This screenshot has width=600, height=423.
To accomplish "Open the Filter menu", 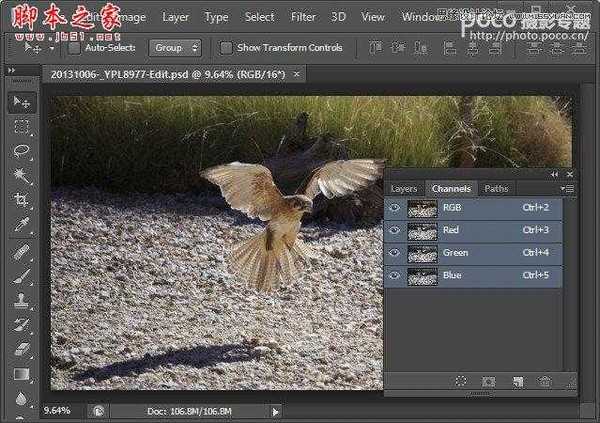I will (303, 17).
